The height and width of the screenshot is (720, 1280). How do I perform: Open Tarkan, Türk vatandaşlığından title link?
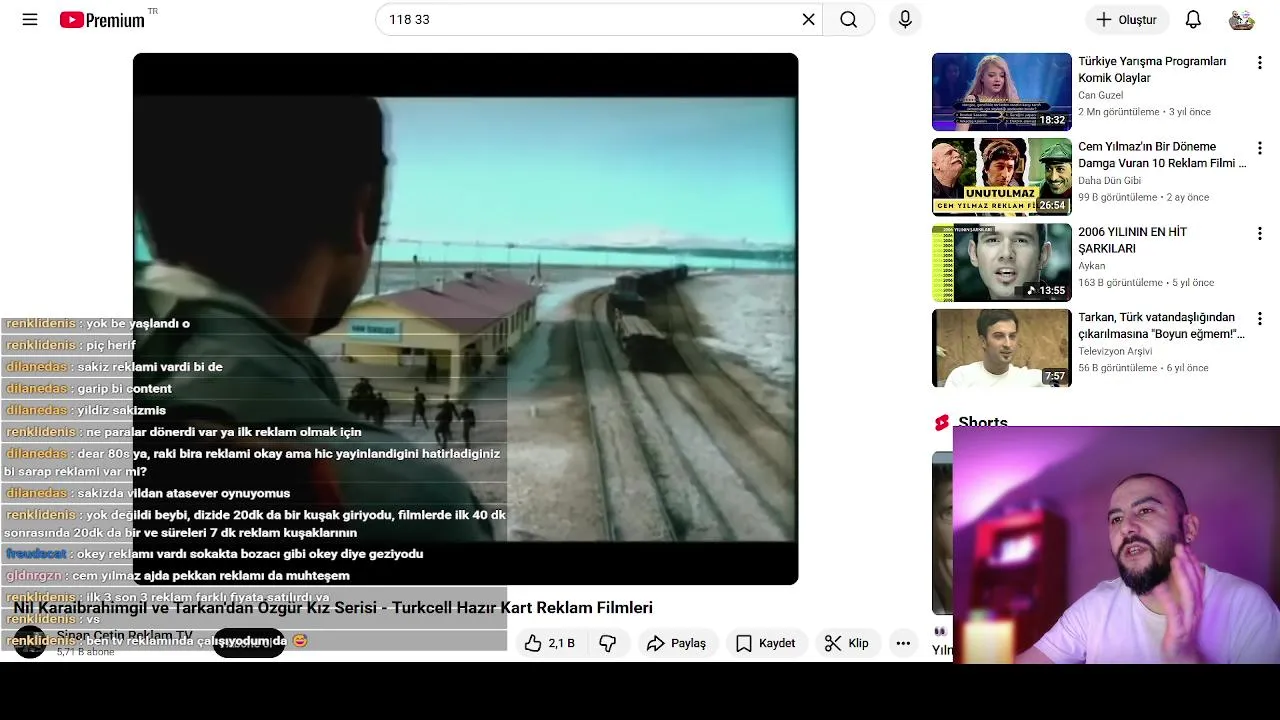[x=1161, y=325]
